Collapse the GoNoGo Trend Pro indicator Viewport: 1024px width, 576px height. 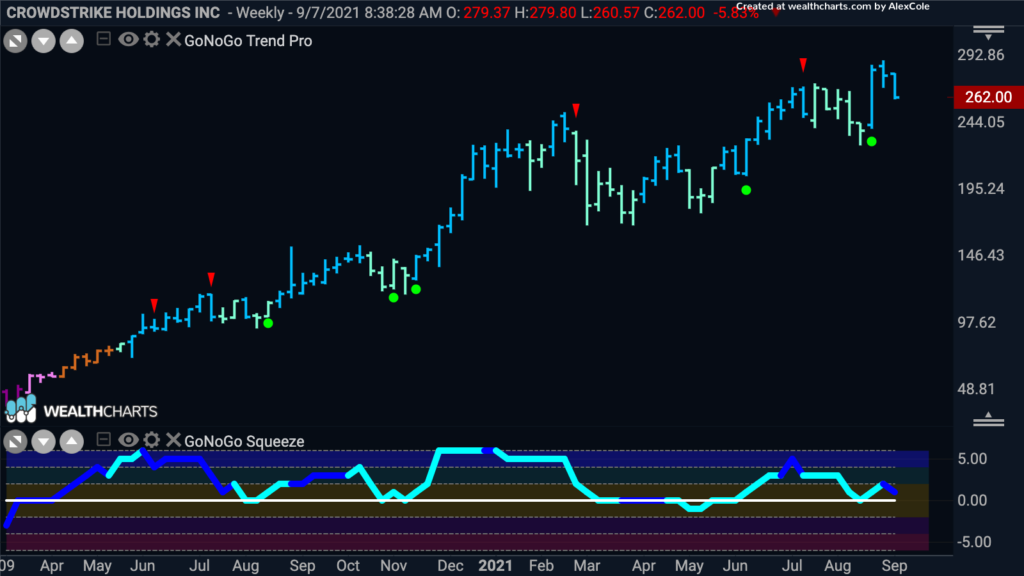103,39
